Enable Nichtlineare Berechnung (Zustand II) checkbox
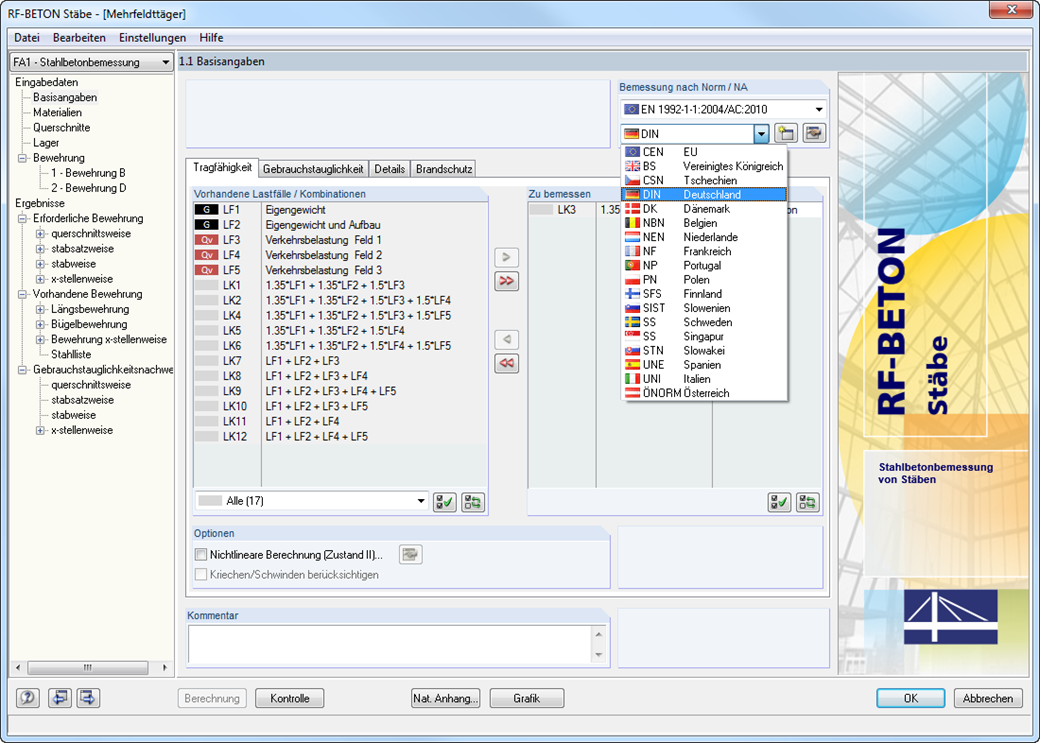Screen dimensions: 1040x743 click(x=201, y=555)
